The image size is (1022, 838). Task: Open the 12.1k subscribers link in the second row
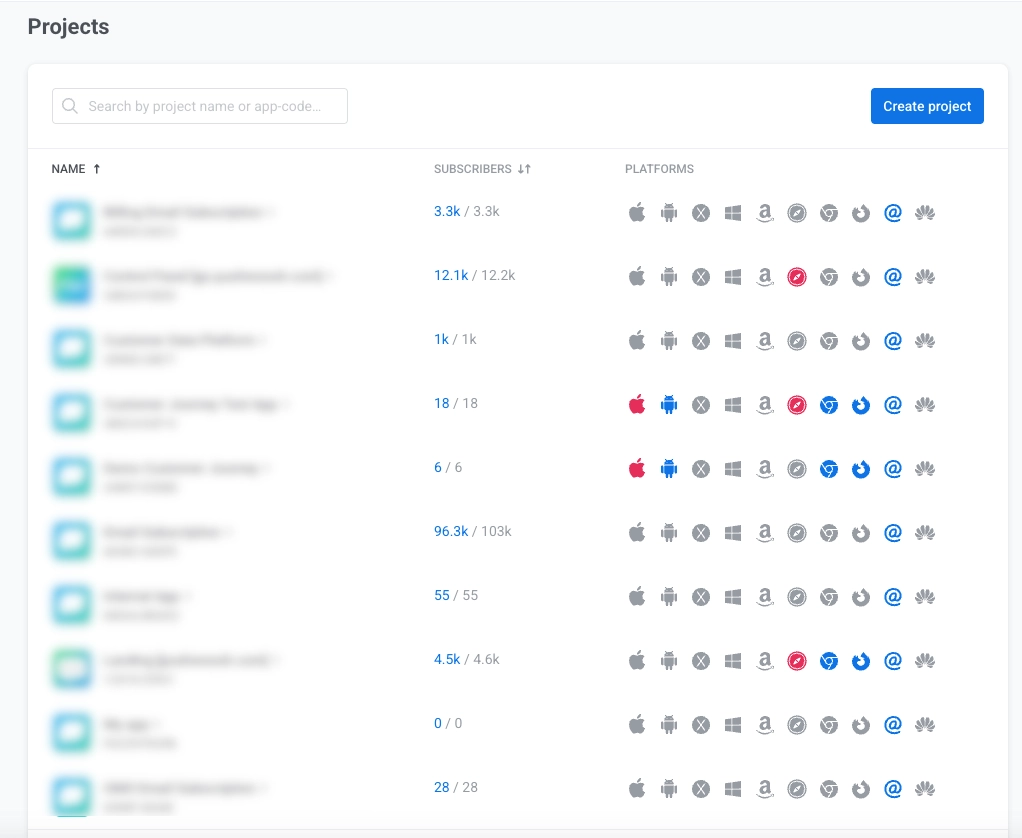(x=450, y=275)
